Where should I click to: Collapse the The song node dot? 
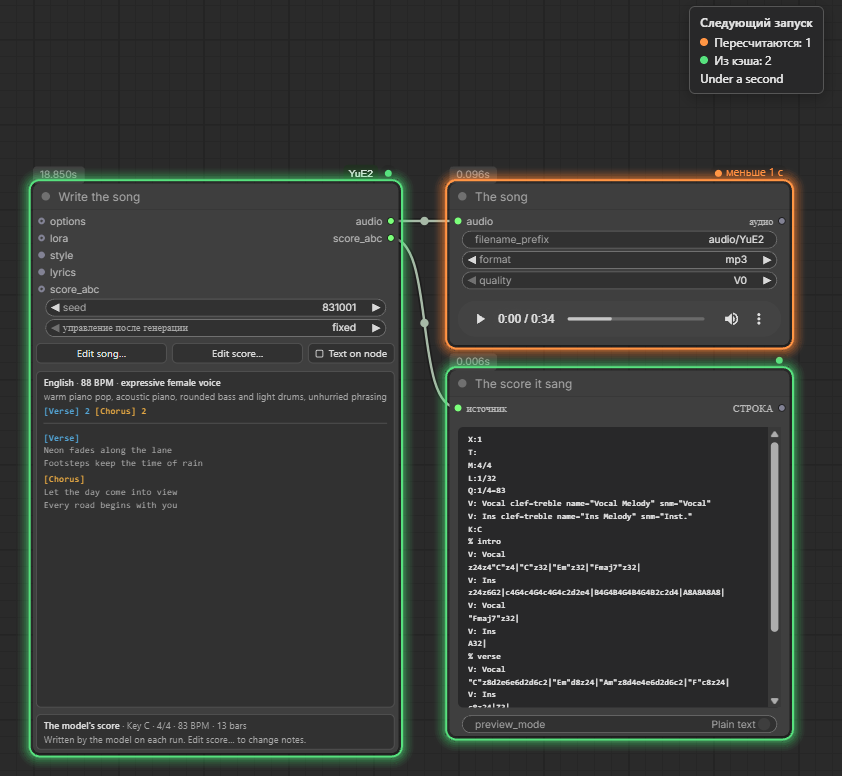[x=462, y=197]
